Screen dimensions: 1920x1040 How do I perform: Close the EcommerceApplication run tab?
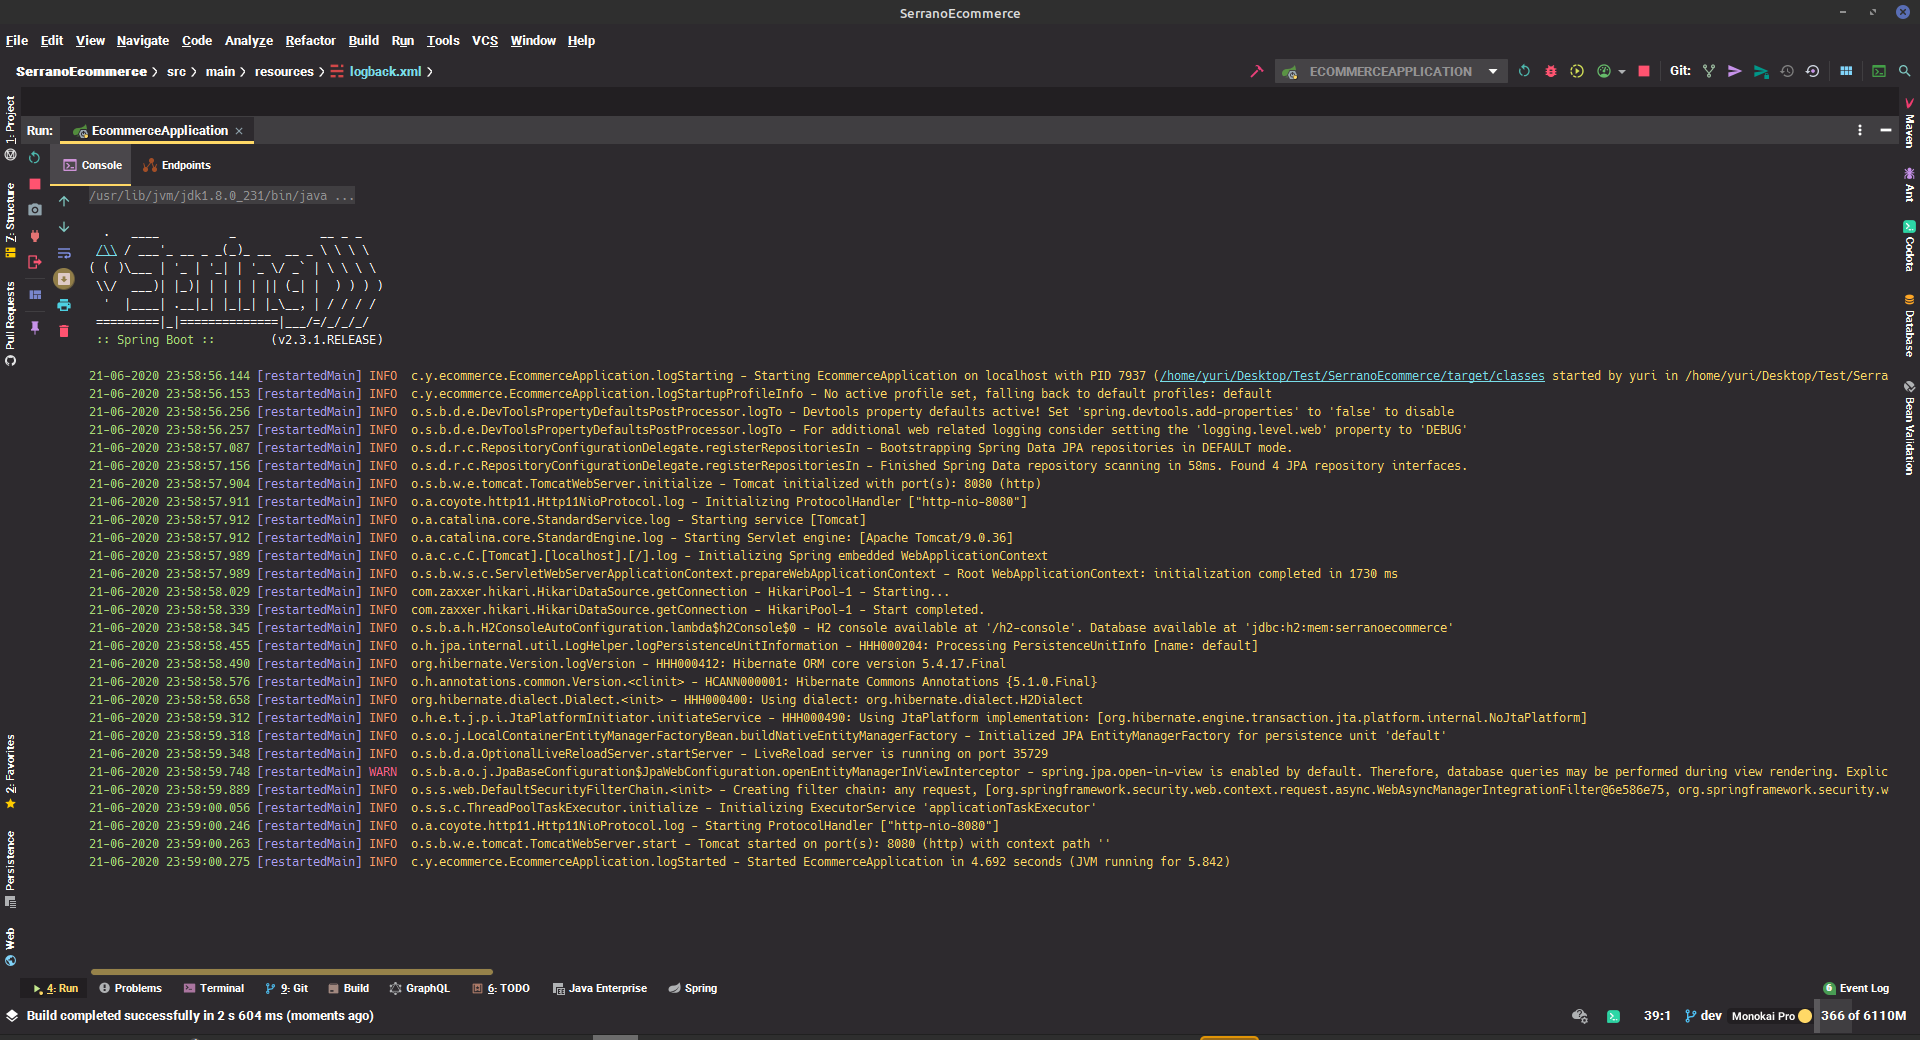pyautogui.click(x=239, y=131)
